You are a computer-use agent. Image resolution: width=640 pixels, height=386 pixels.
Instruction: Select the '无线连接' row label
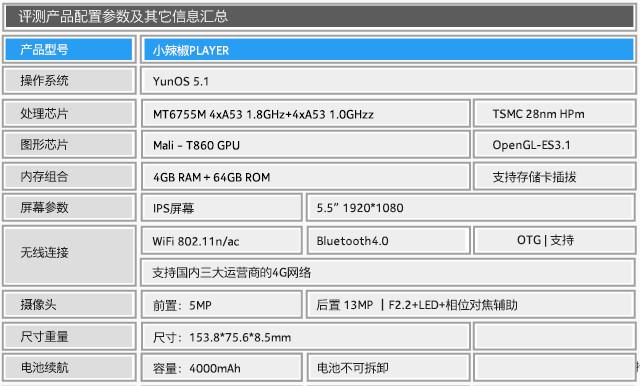tap(69, 255)
